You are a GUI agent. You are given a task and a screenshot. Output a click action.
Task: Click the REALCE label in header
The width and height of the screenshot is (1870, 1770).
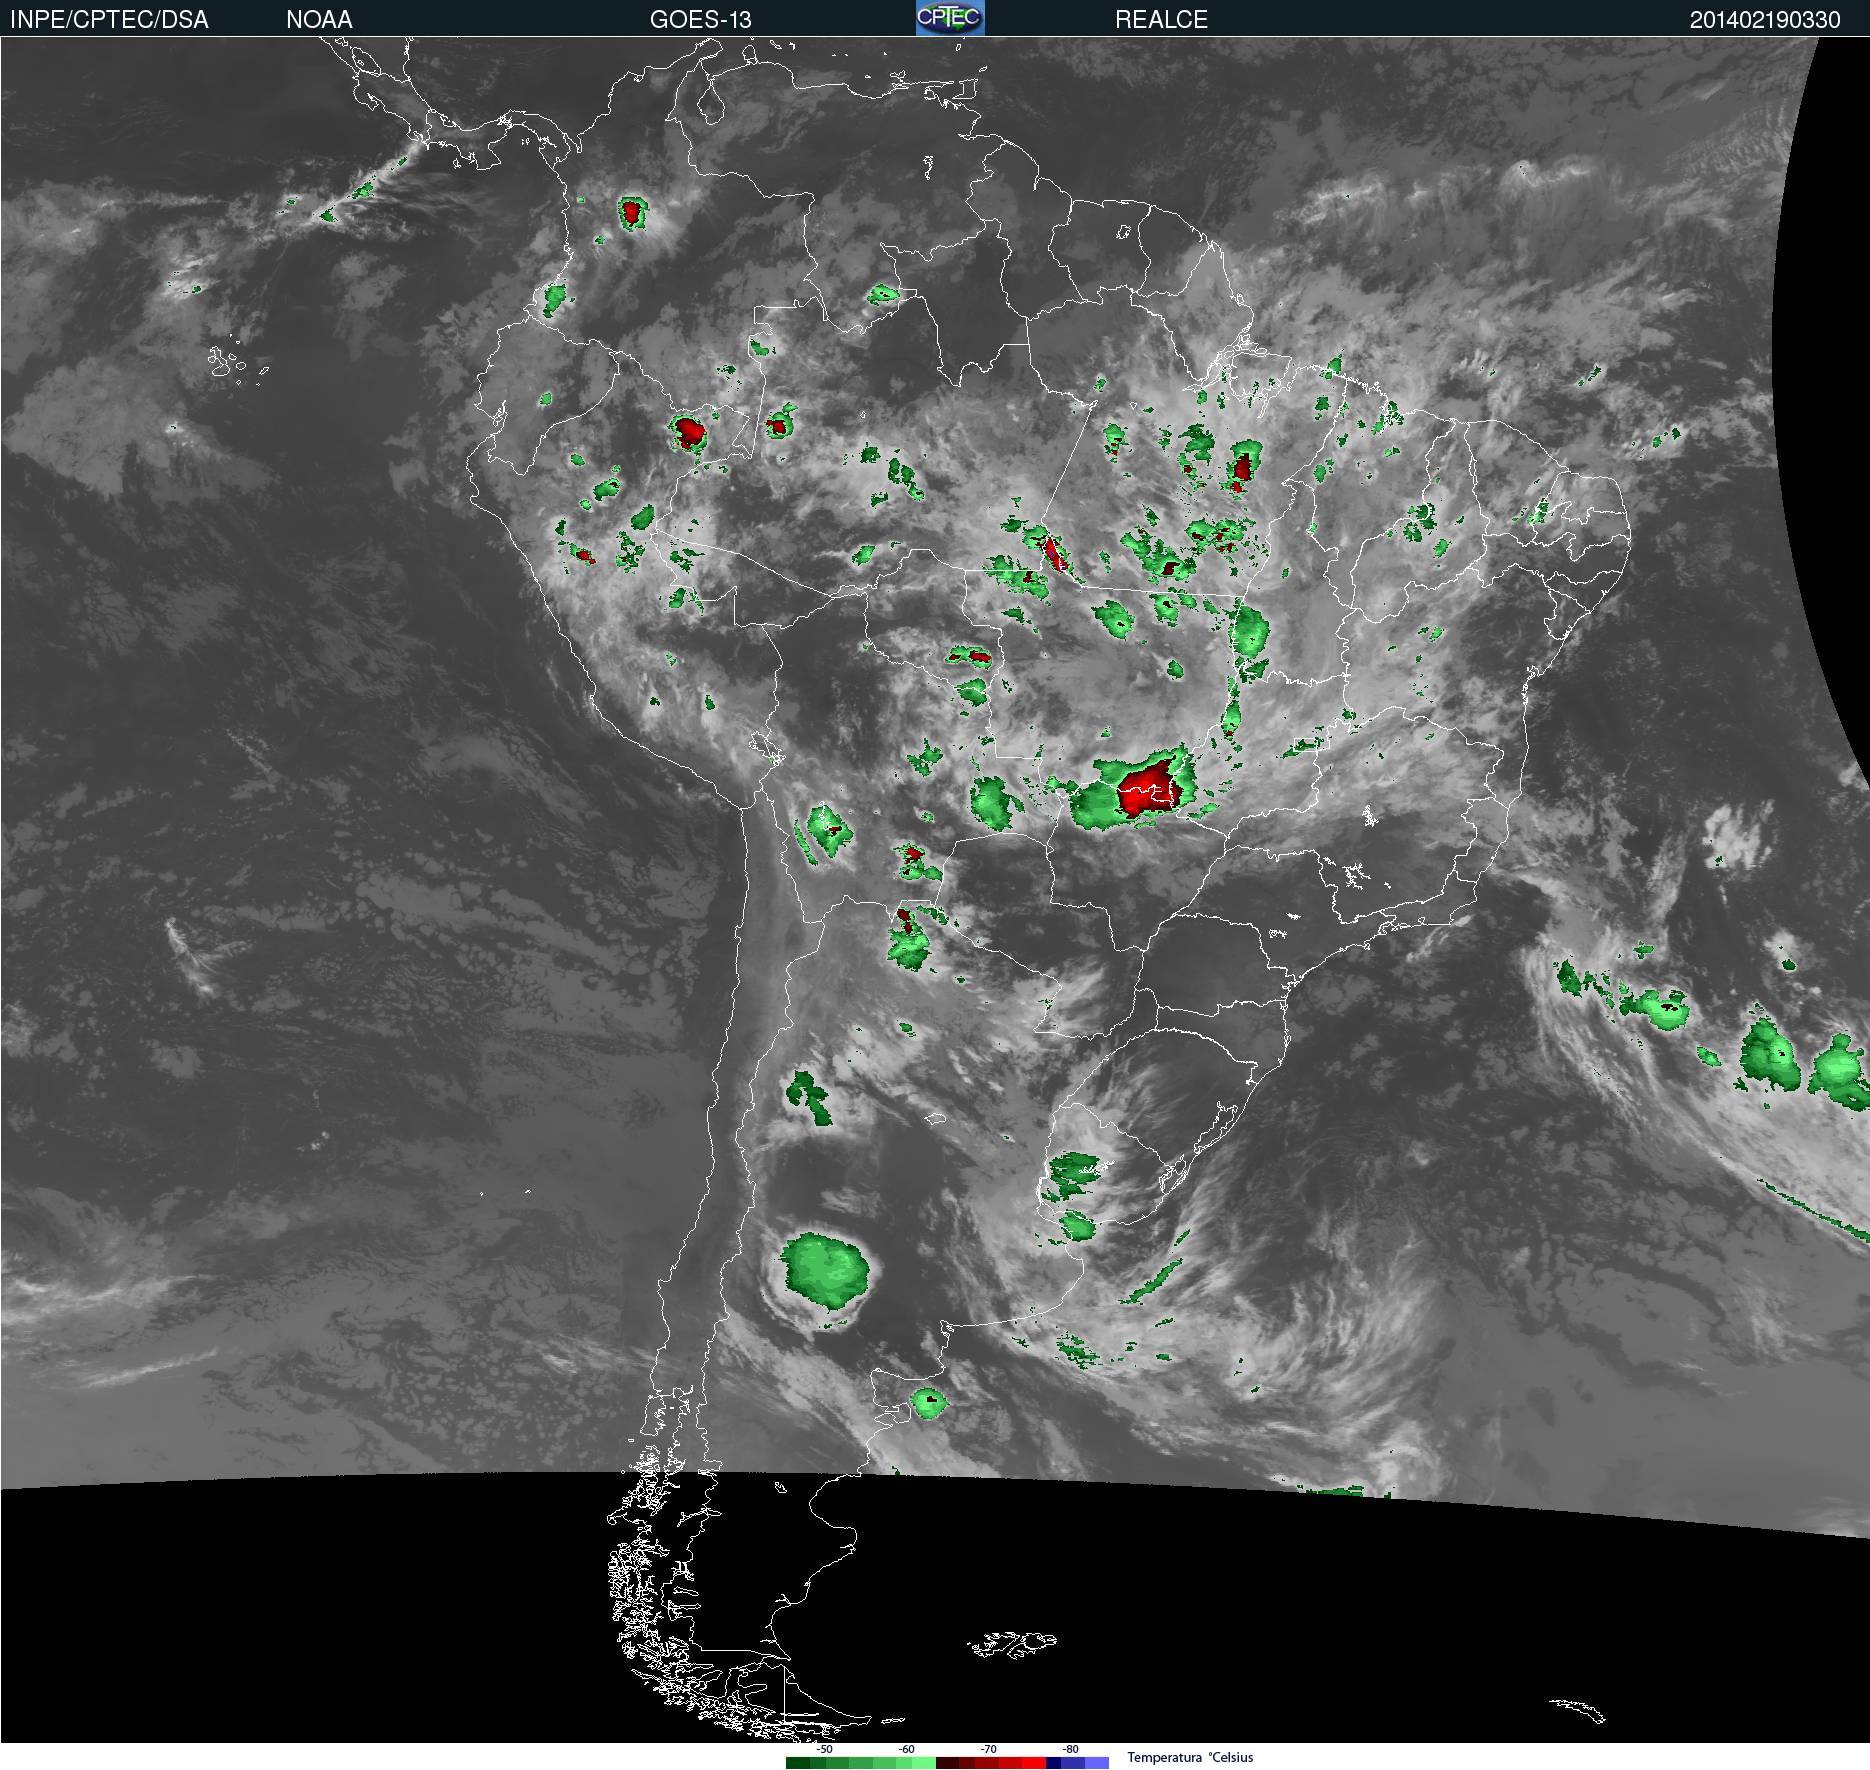pos(1161,20)
